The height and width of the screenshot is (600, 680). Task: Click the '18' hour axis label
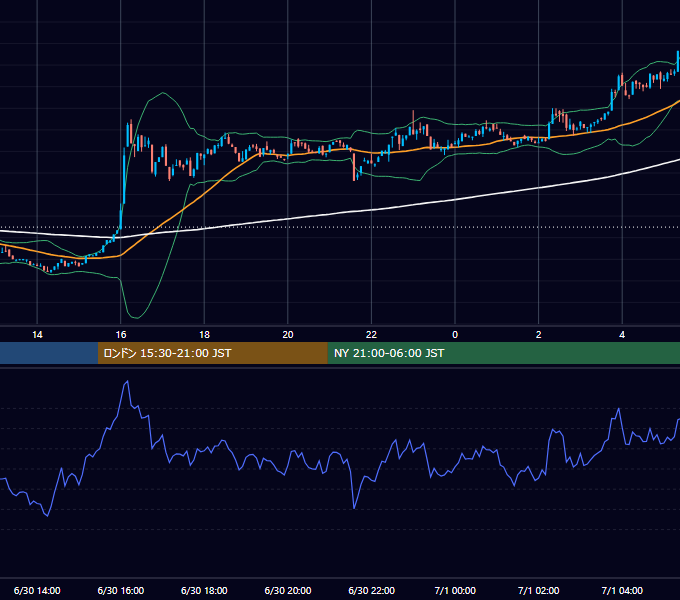pyautogui.click(x=204, y=335)
